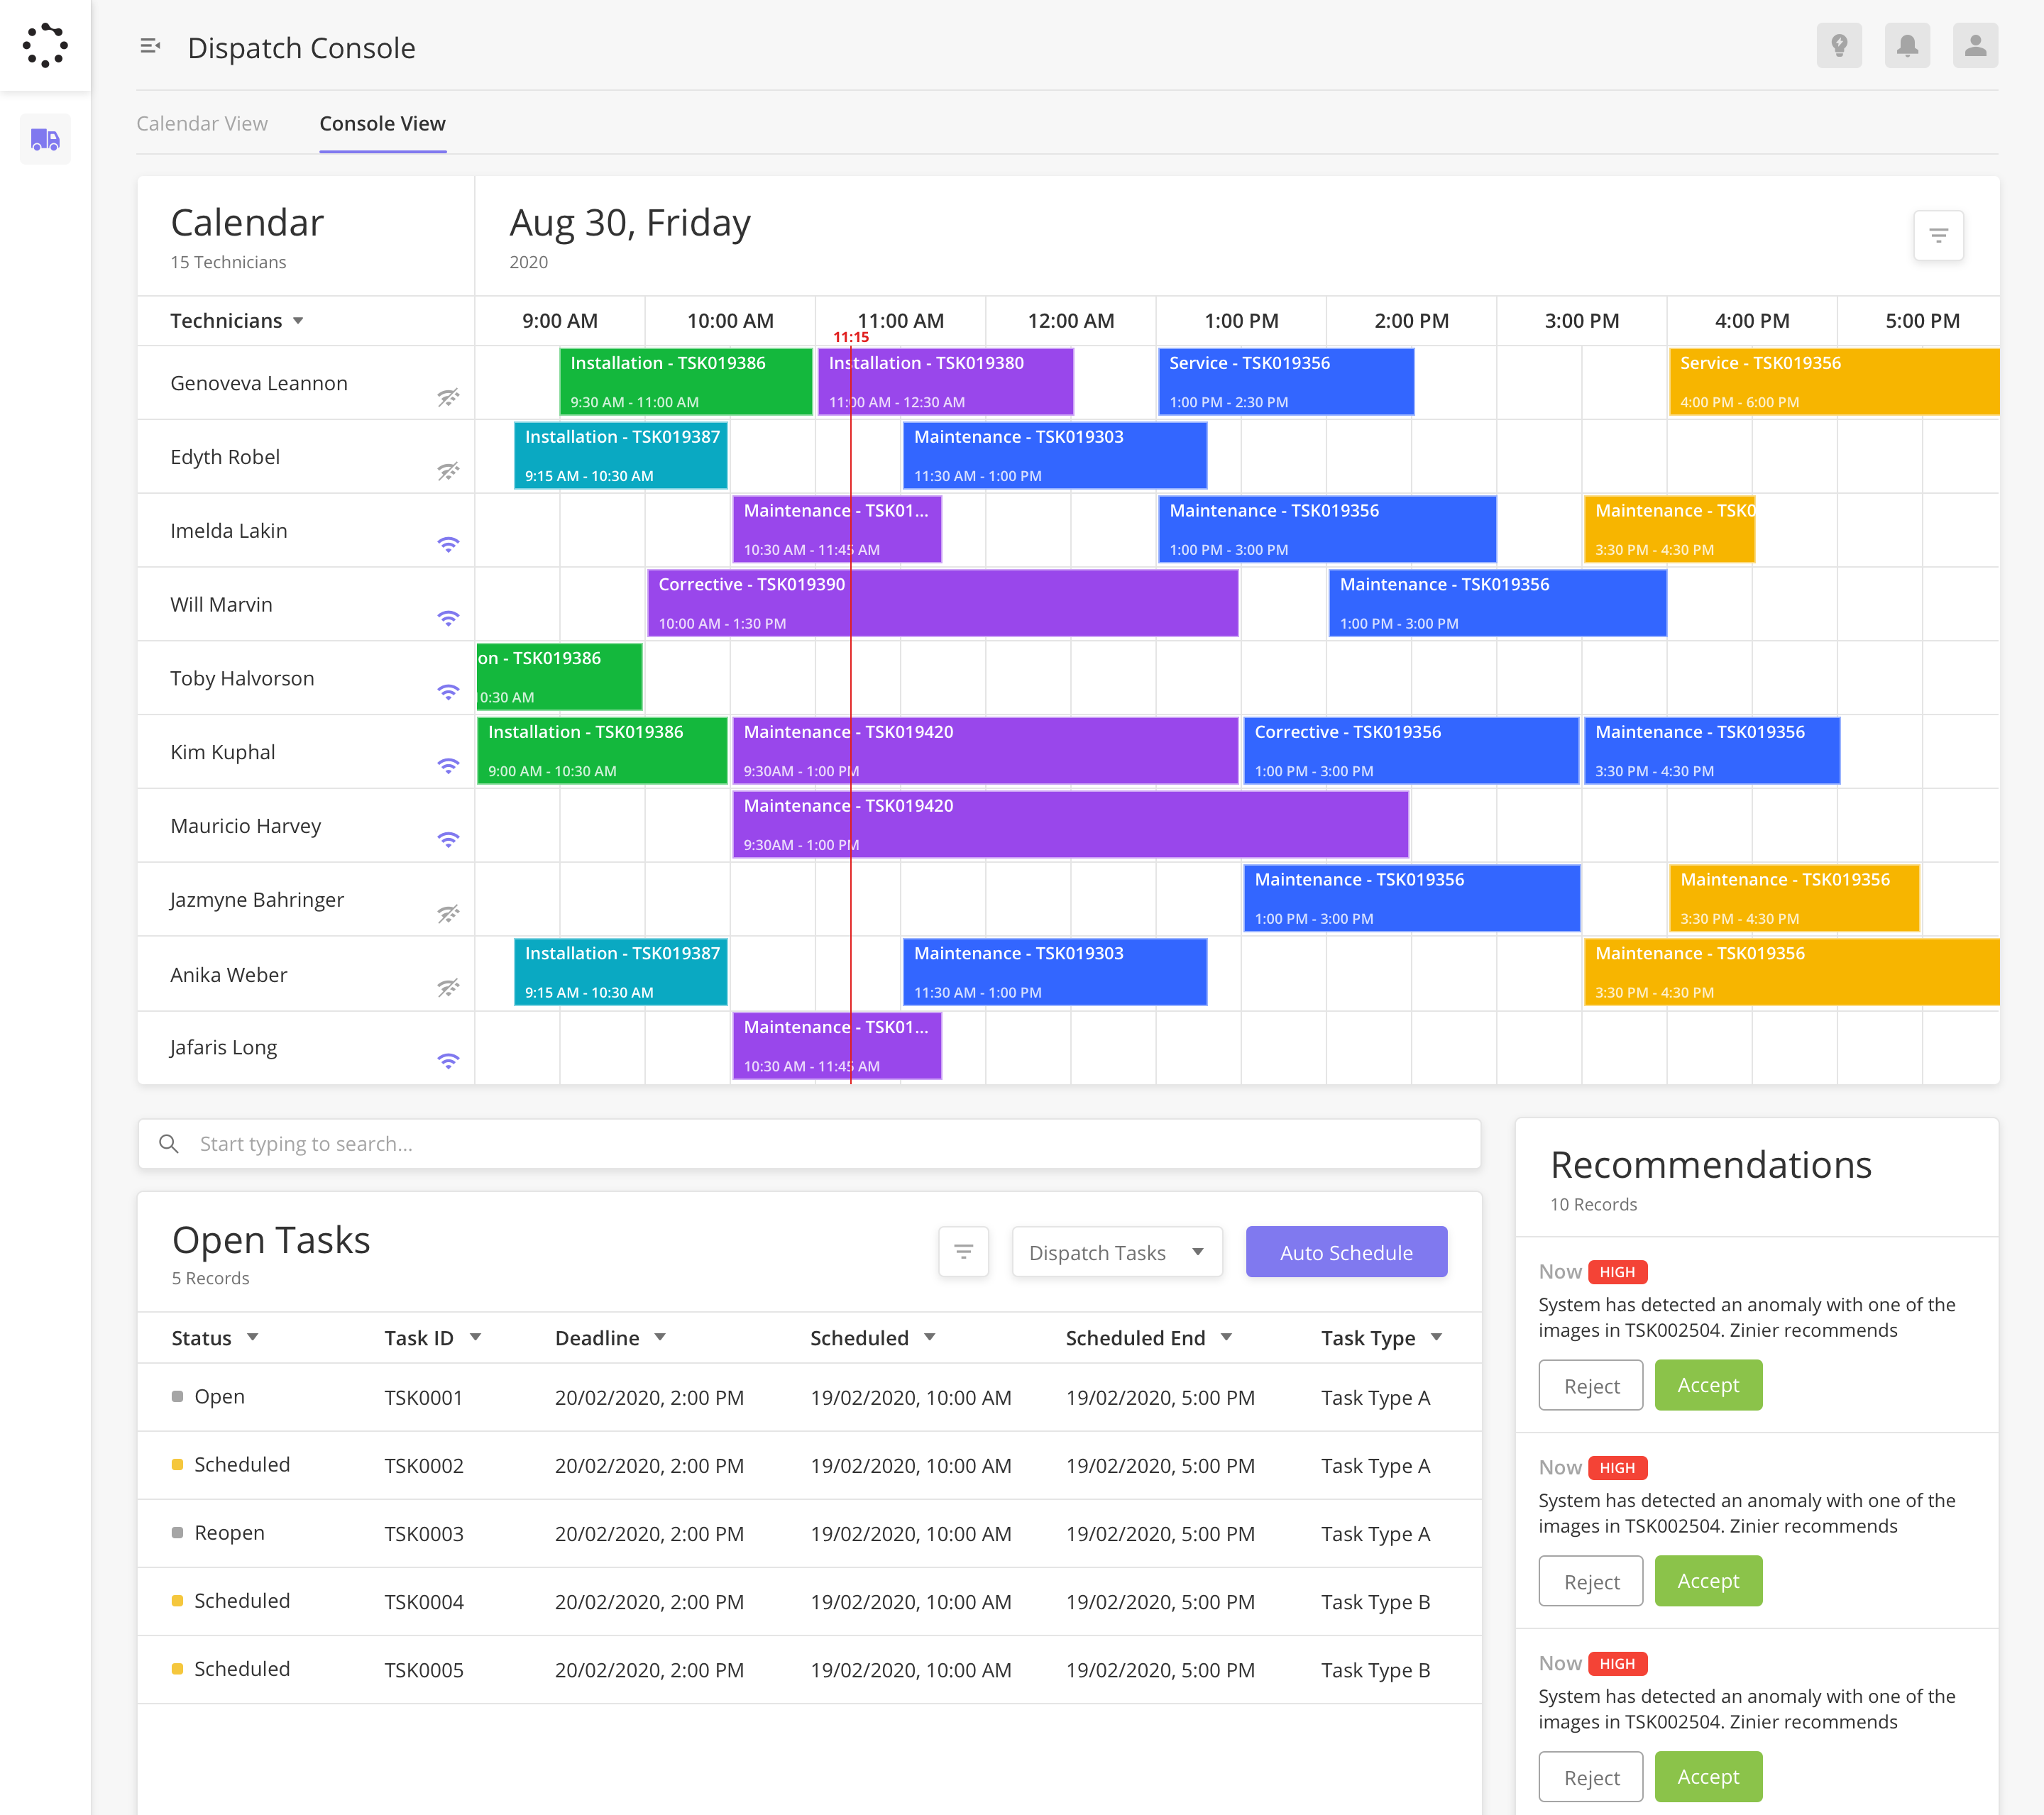
Task: Click the 1:00 PM time column header
Action: point(1241,321)
